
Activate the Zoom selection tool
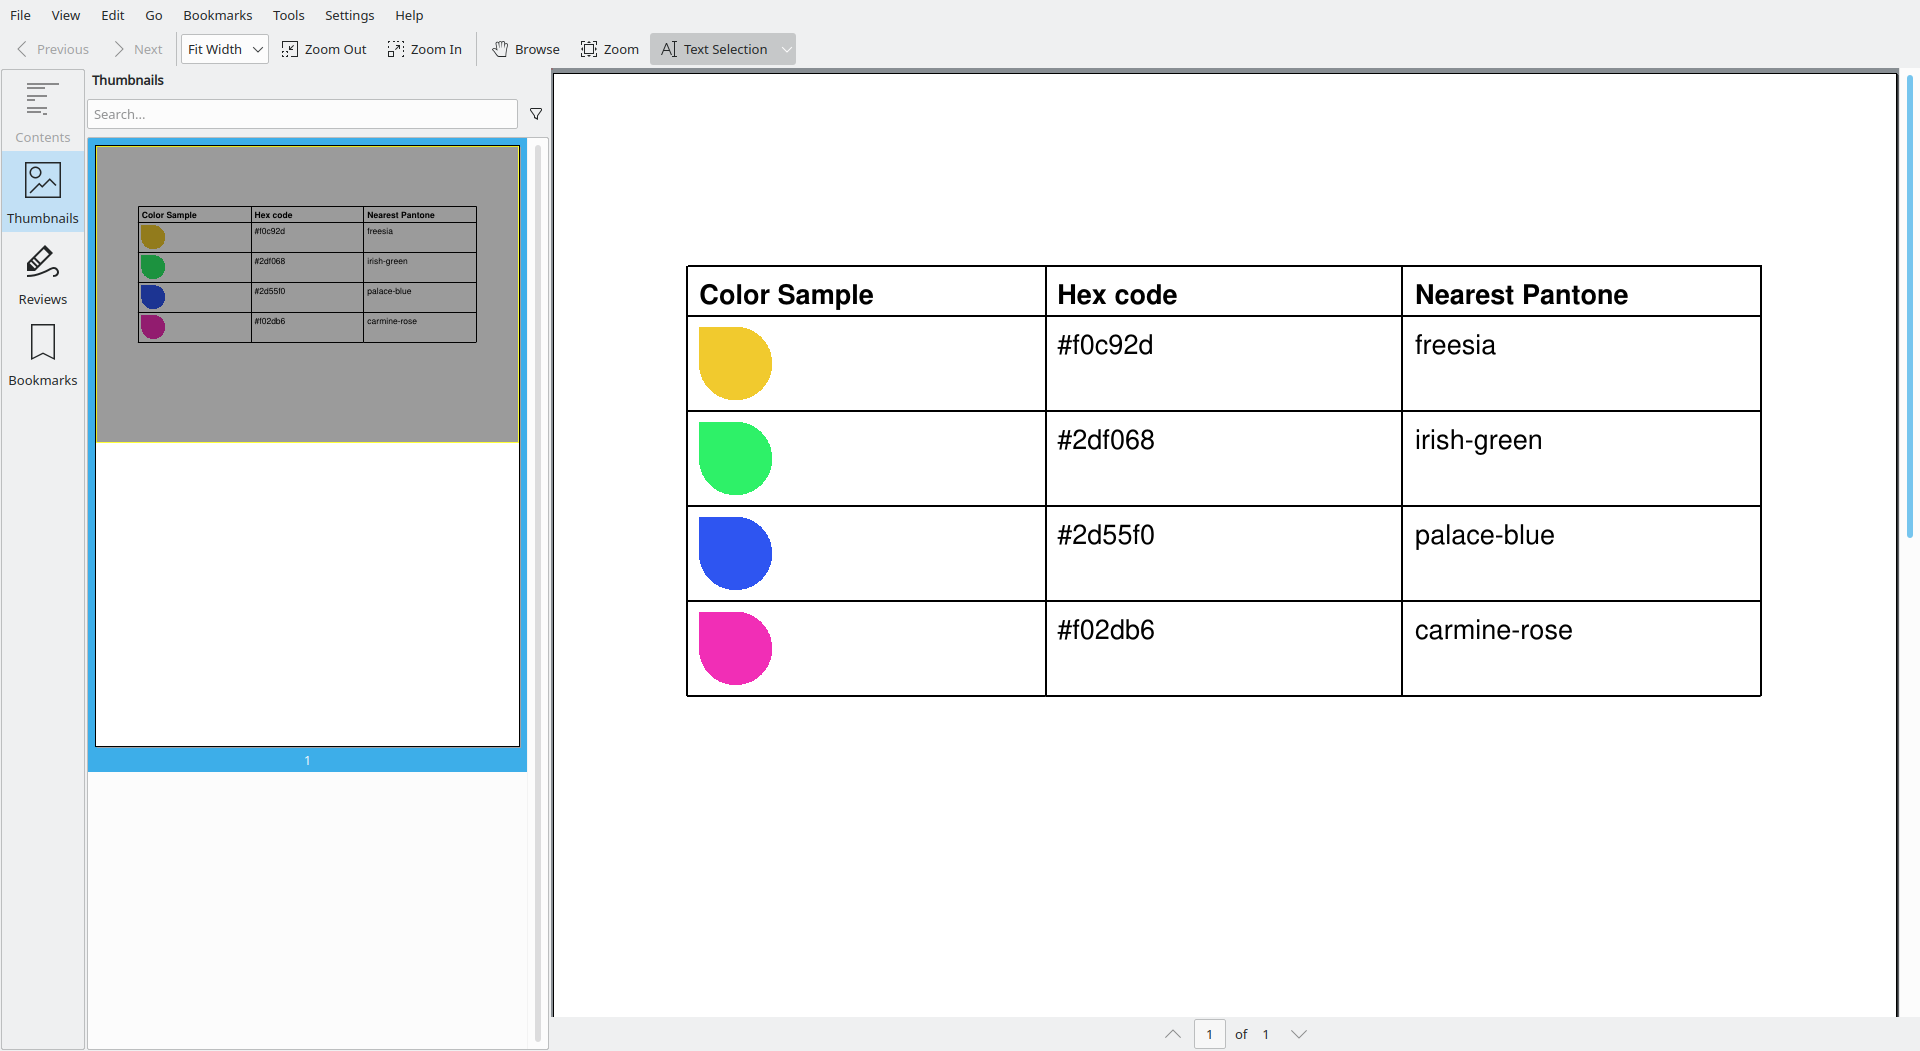(x=610, y=49)
